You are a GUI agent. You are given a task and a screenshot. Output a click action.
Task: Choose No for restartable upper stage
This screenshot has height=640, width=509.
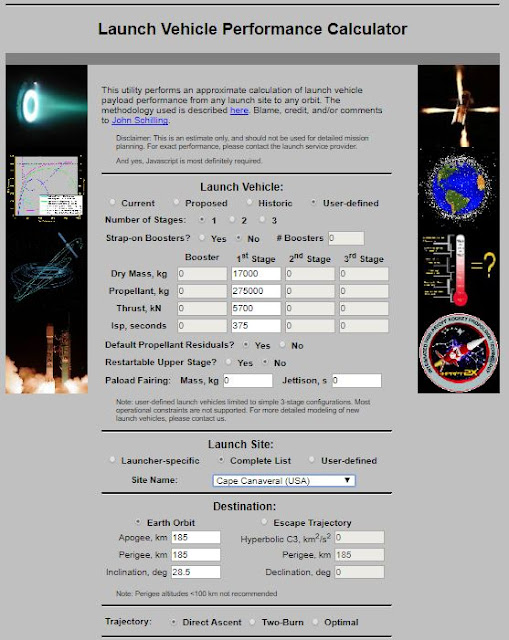click(265, 362)
